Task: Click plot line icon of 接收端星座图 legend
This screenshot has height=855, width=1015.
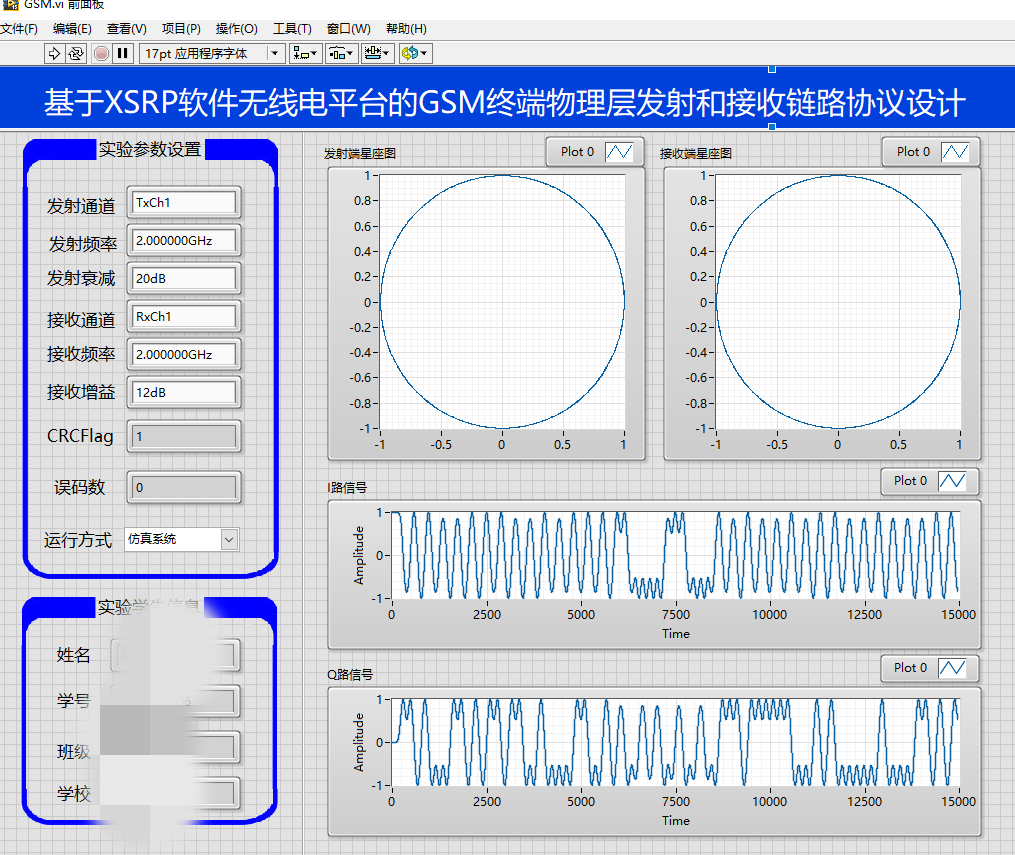Action: point(955,152)
